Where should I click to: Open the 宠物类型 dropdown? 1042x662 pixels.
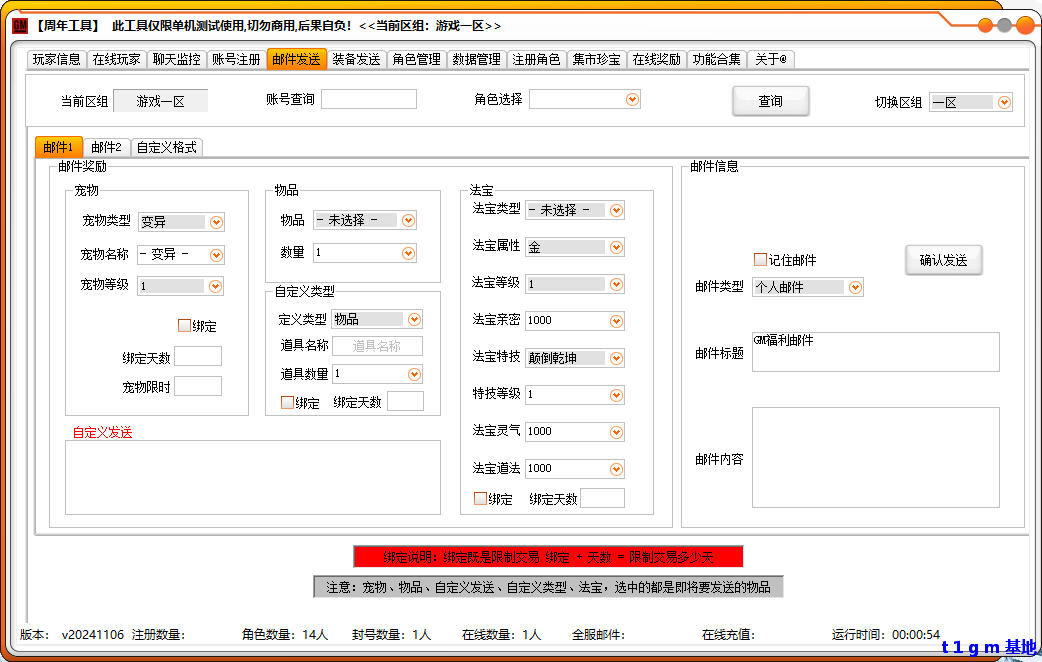click(x=216, y=222)
